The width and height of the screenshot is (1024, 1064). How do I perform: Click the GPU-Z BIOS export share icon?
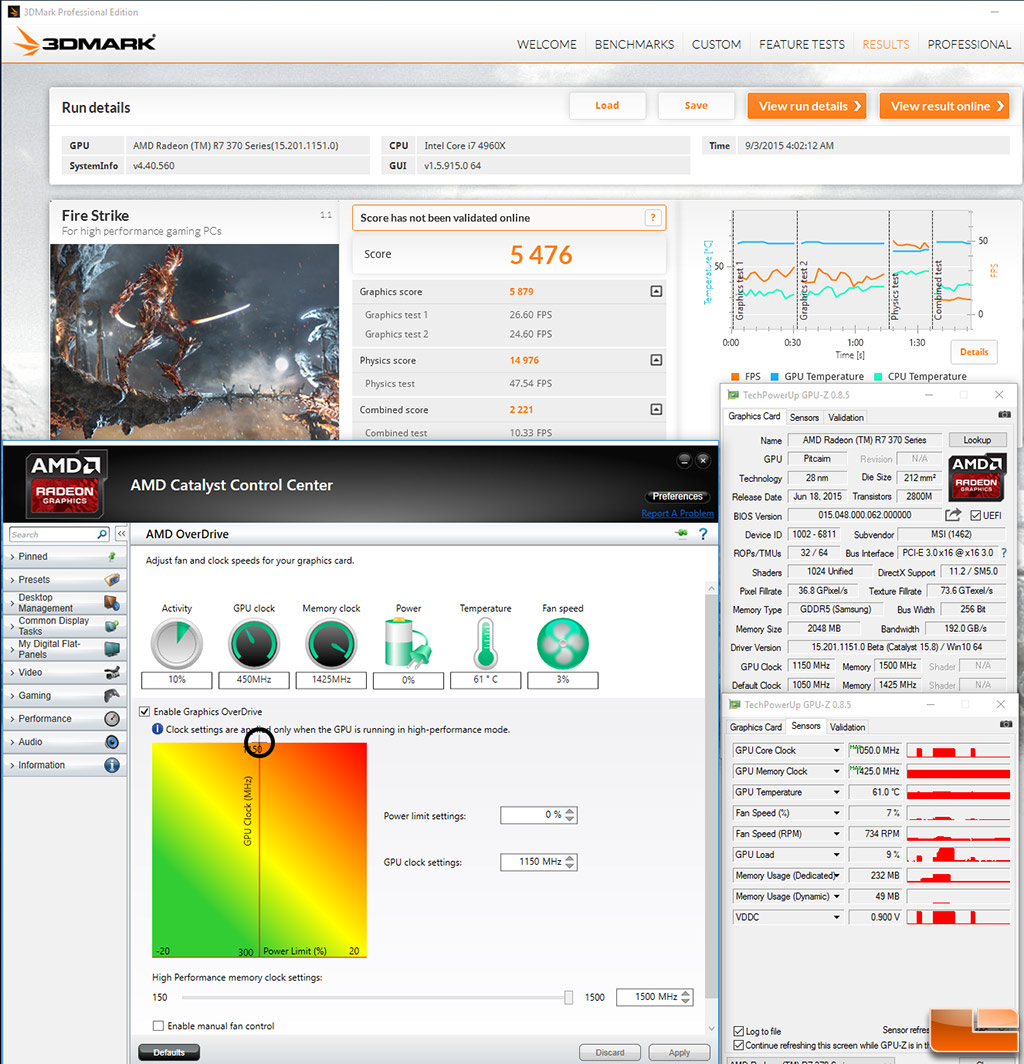coord(953,515)
